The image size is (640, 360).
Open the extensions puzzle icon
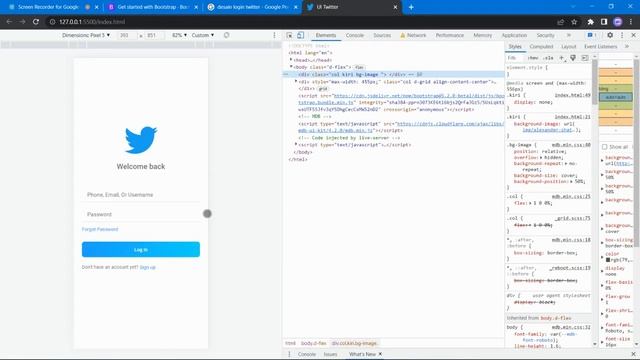point(591,22)
